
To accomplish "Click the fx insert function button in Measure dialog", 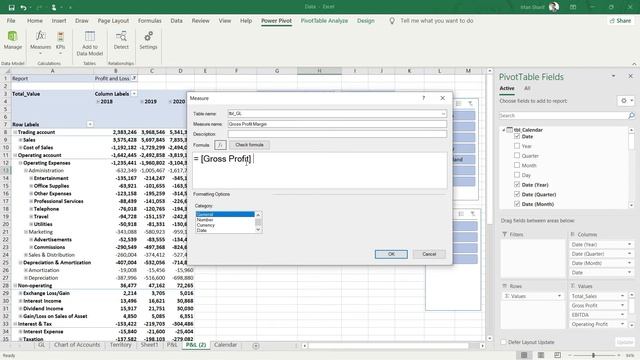I will tap(220, 145).
